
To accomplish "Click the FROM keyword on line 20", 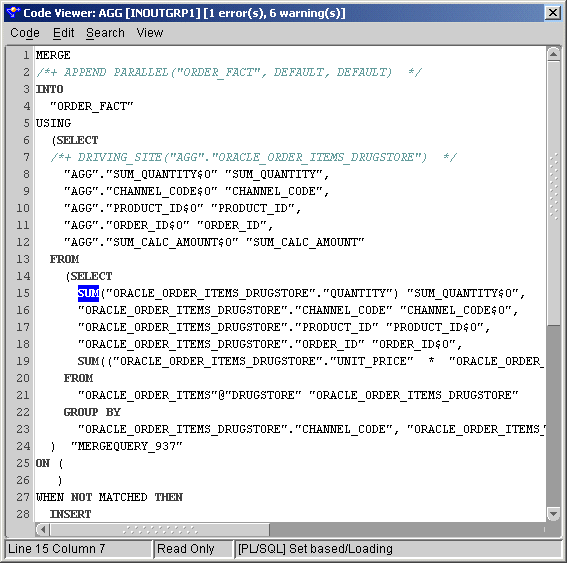I will (78, 378).
